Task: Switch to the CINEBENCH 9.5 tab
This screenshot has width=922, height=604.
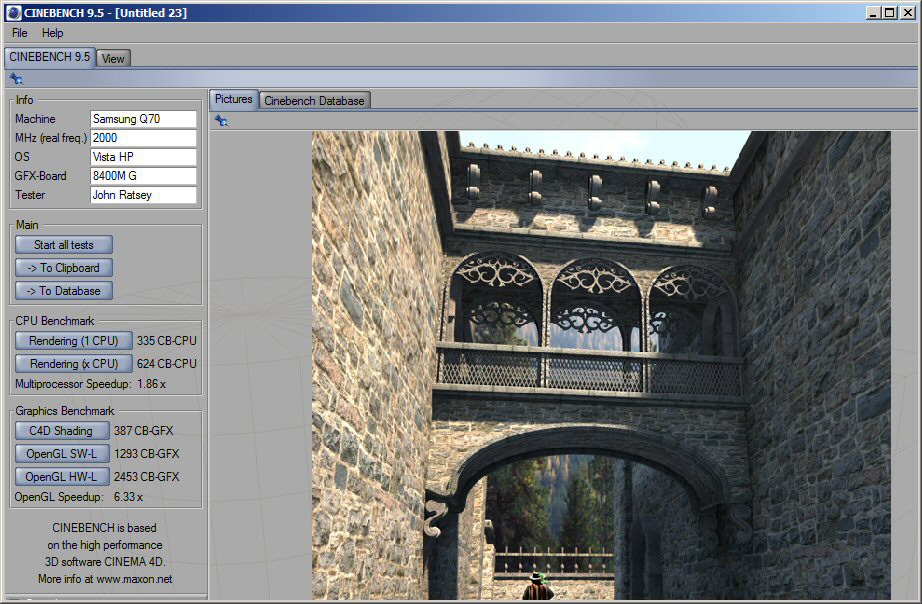Action: 49,57
